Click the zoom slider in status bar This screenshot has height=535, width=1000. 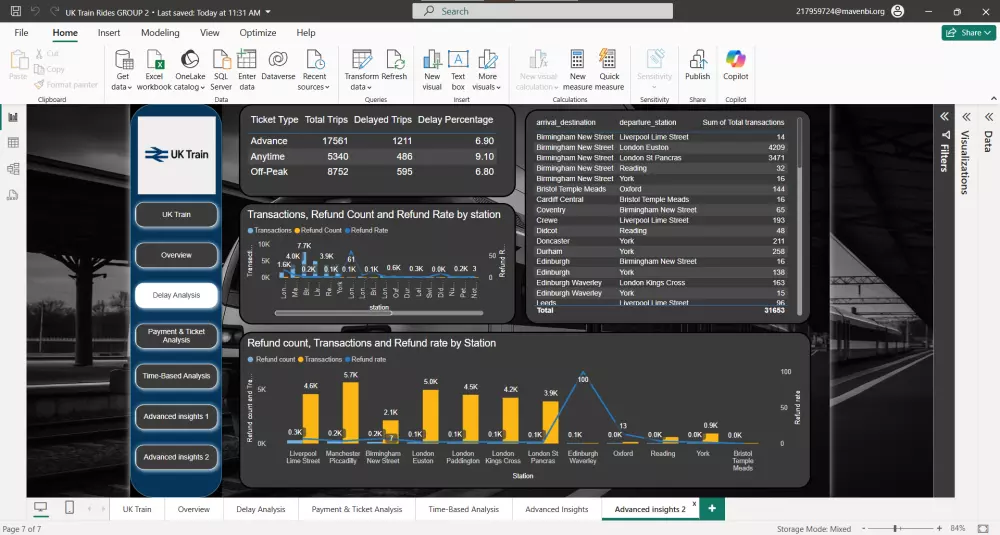(896, 529)
